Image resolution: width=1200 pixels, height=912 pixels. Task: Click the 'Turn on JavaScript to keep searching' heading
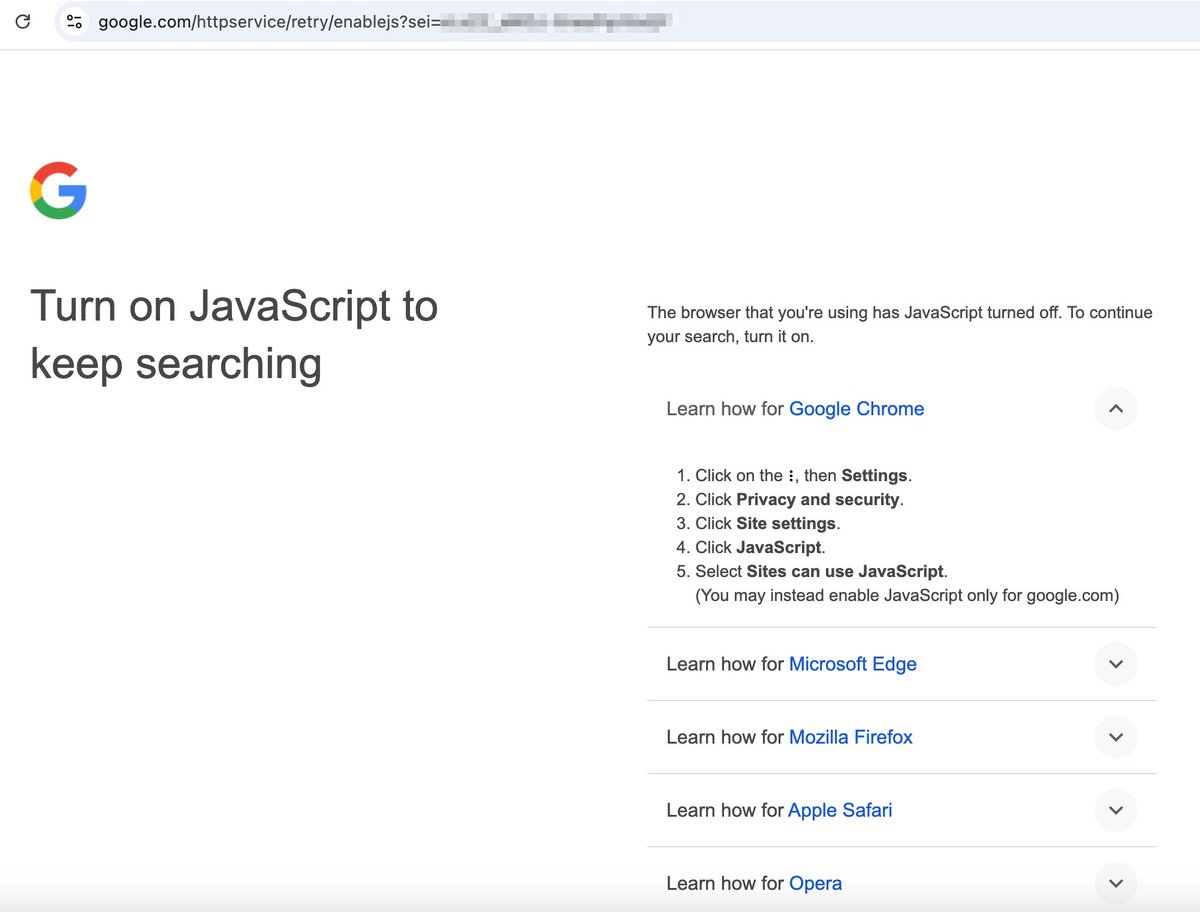(234, 335)
